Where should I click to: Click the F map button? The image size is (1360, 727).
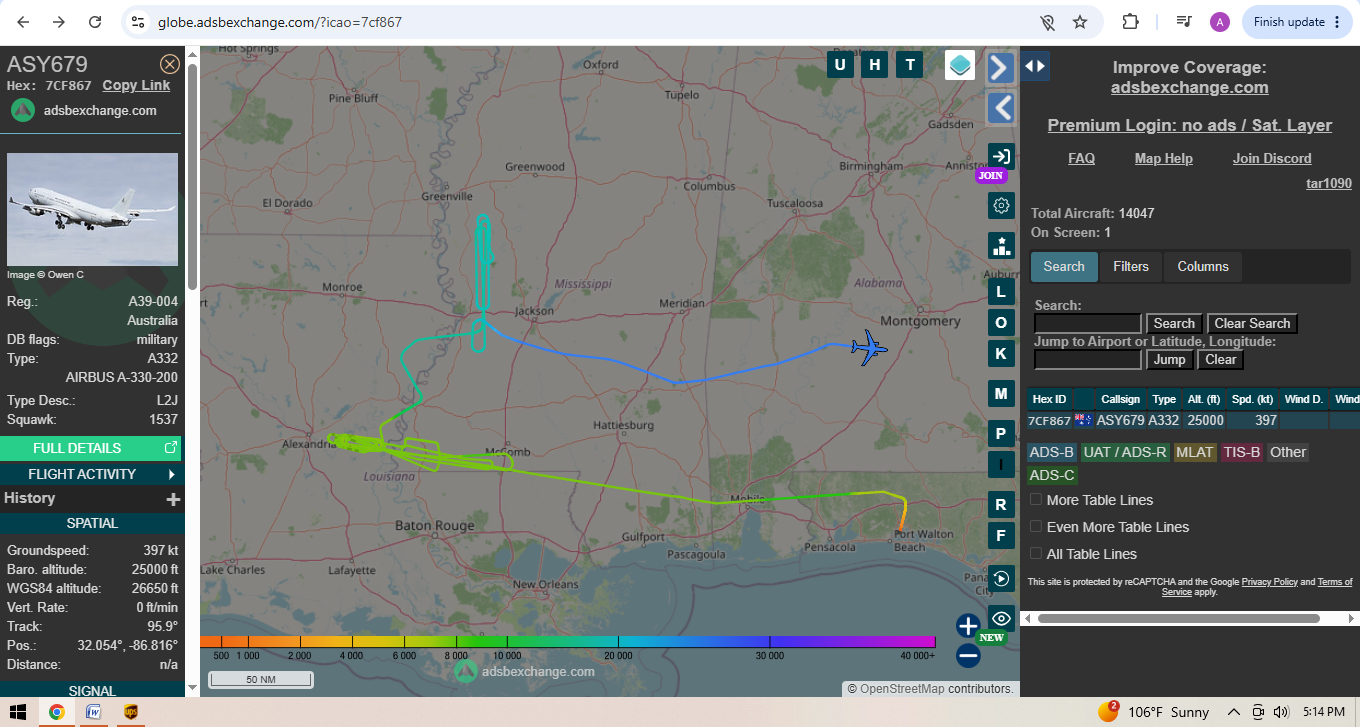1001,535
